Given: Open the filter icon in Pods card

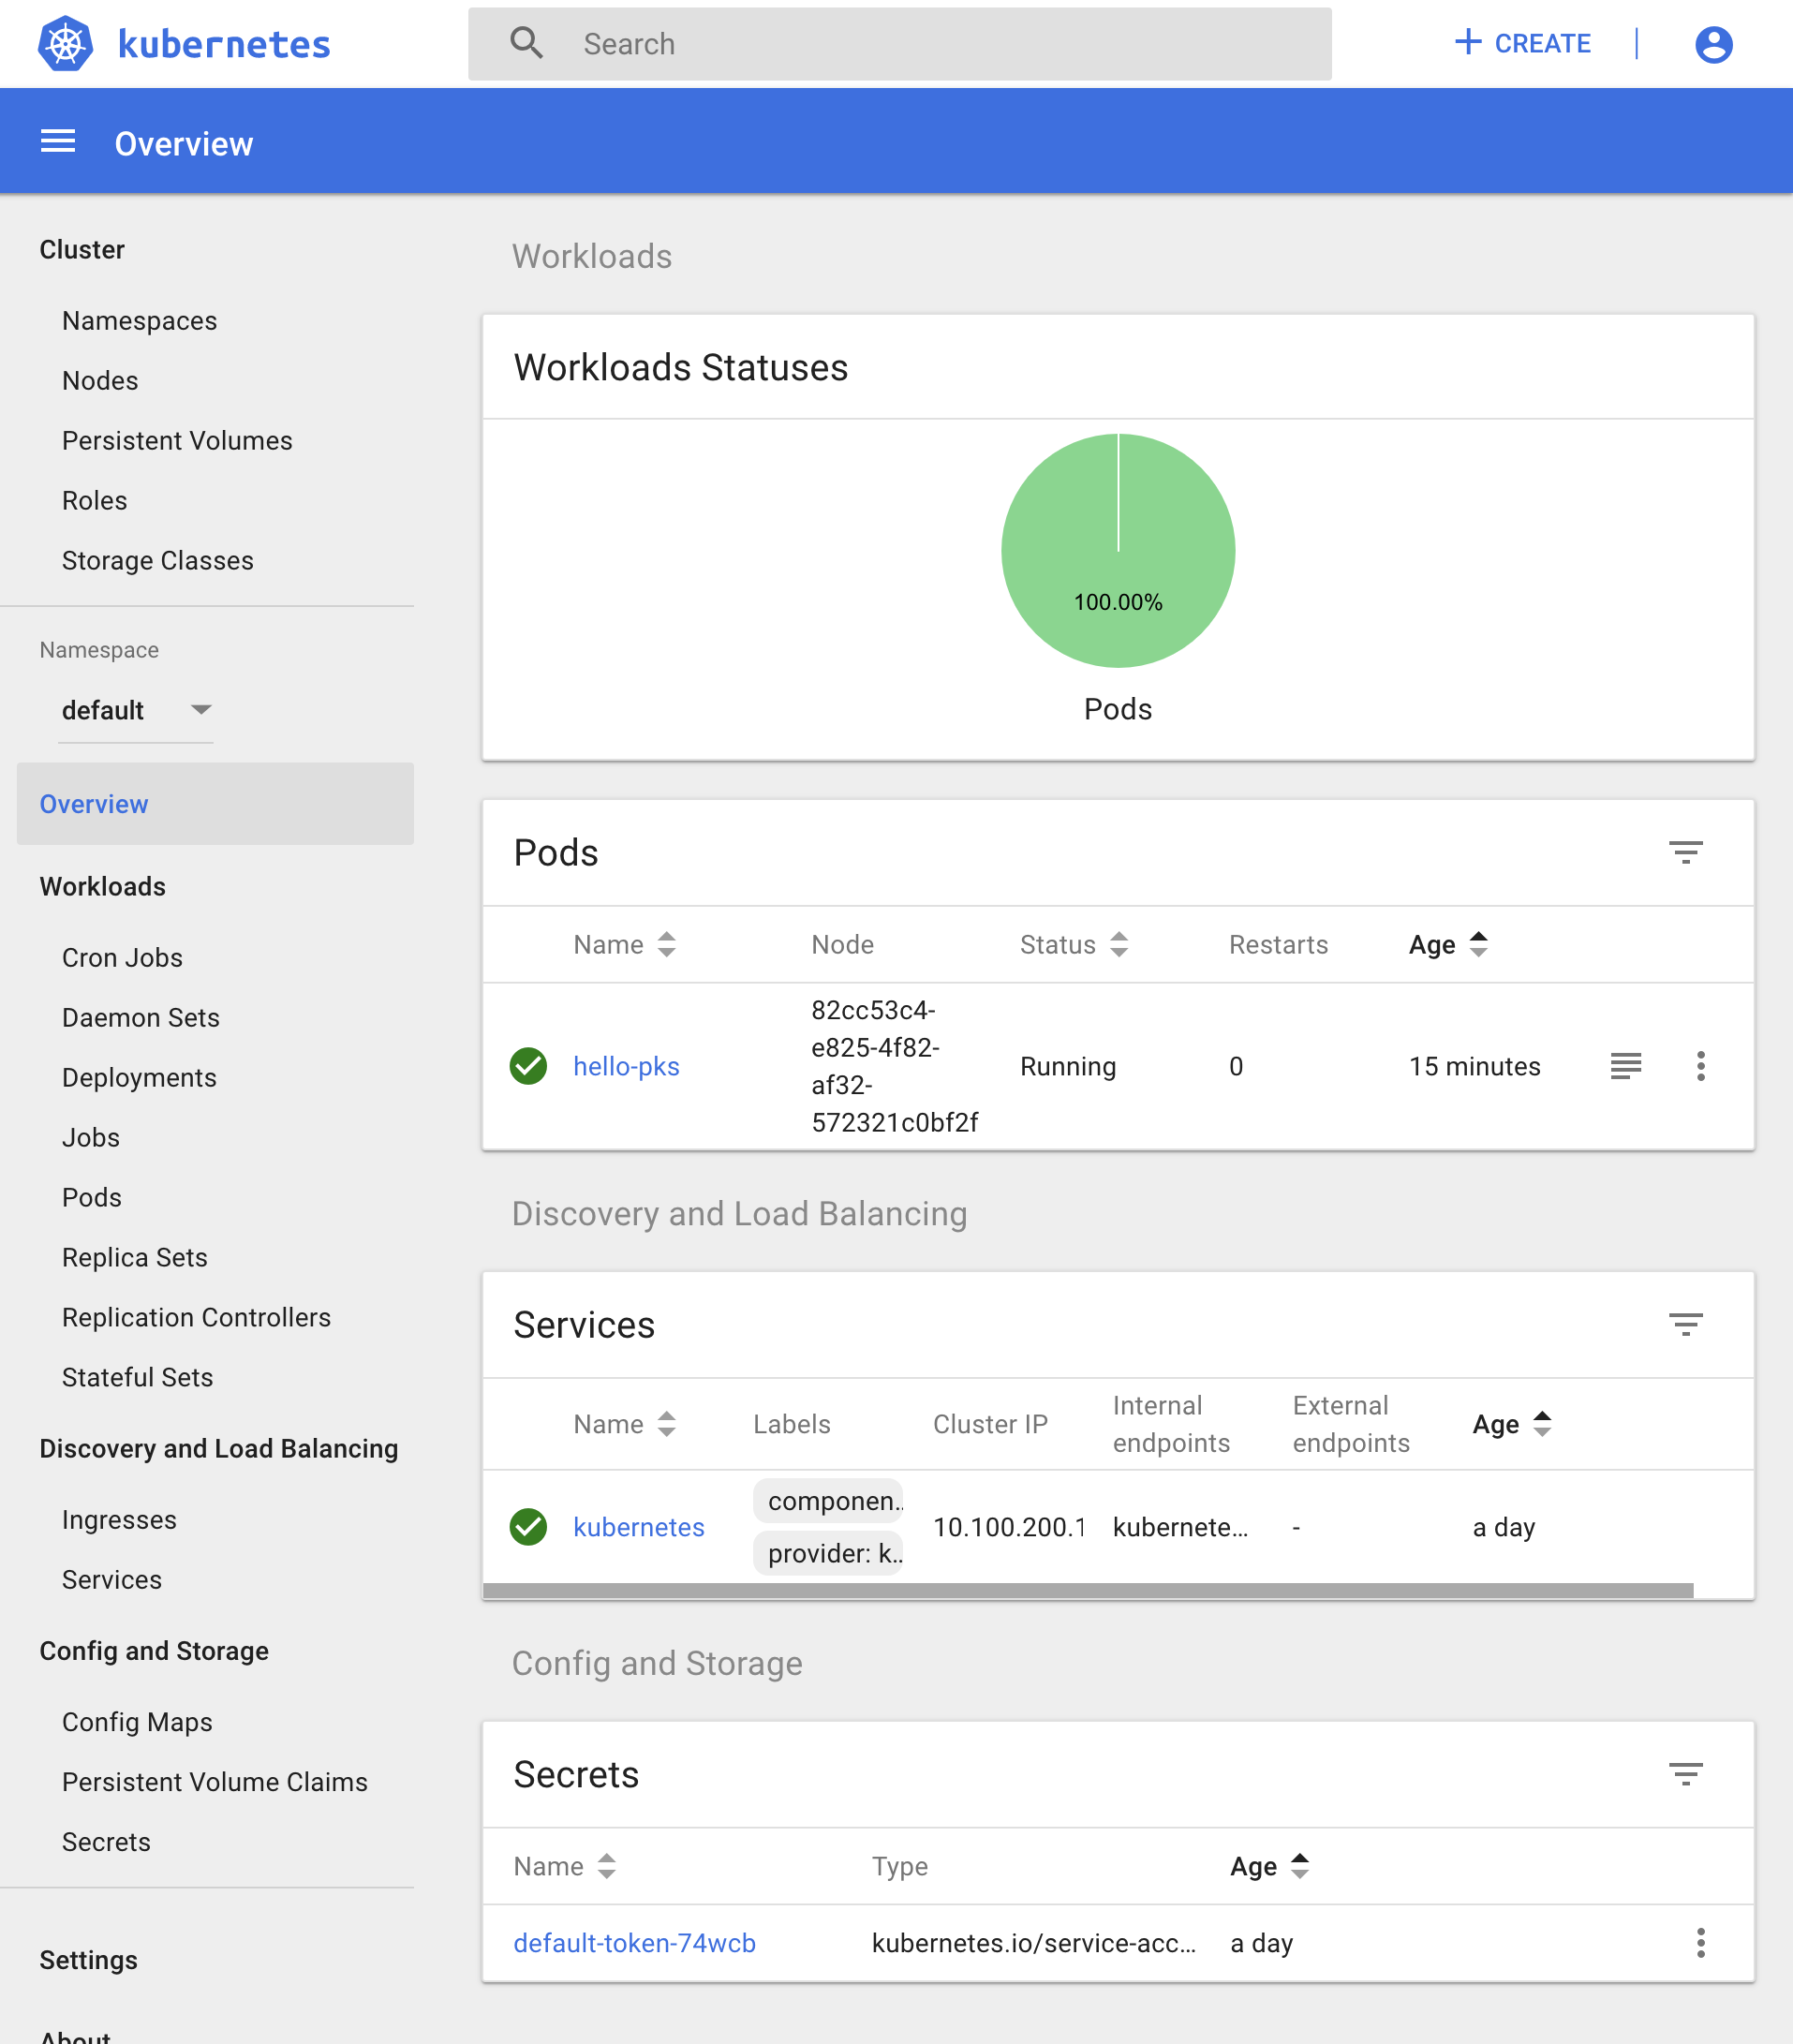Looking at the screenshot, I should point(1685,853).
